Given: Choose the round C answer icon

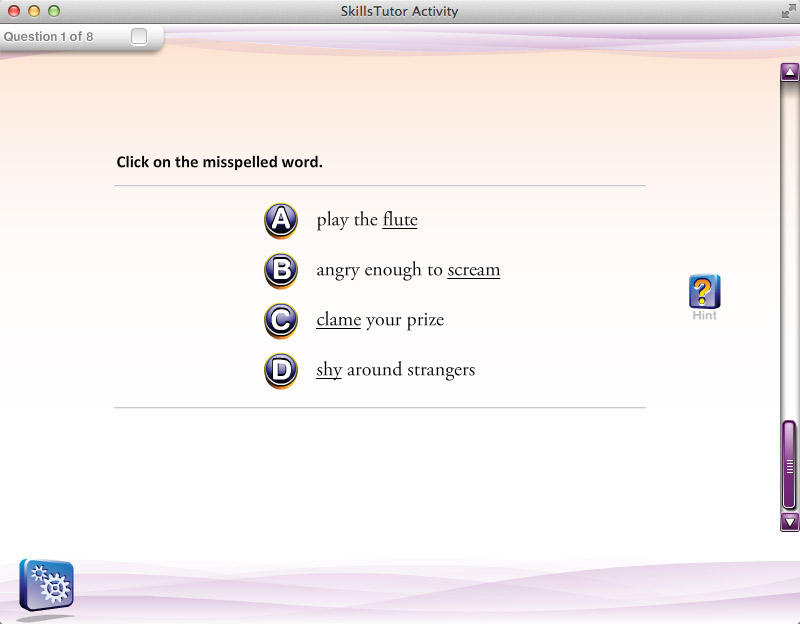Looking at the screenshot, I should click(x=281, y=320).
